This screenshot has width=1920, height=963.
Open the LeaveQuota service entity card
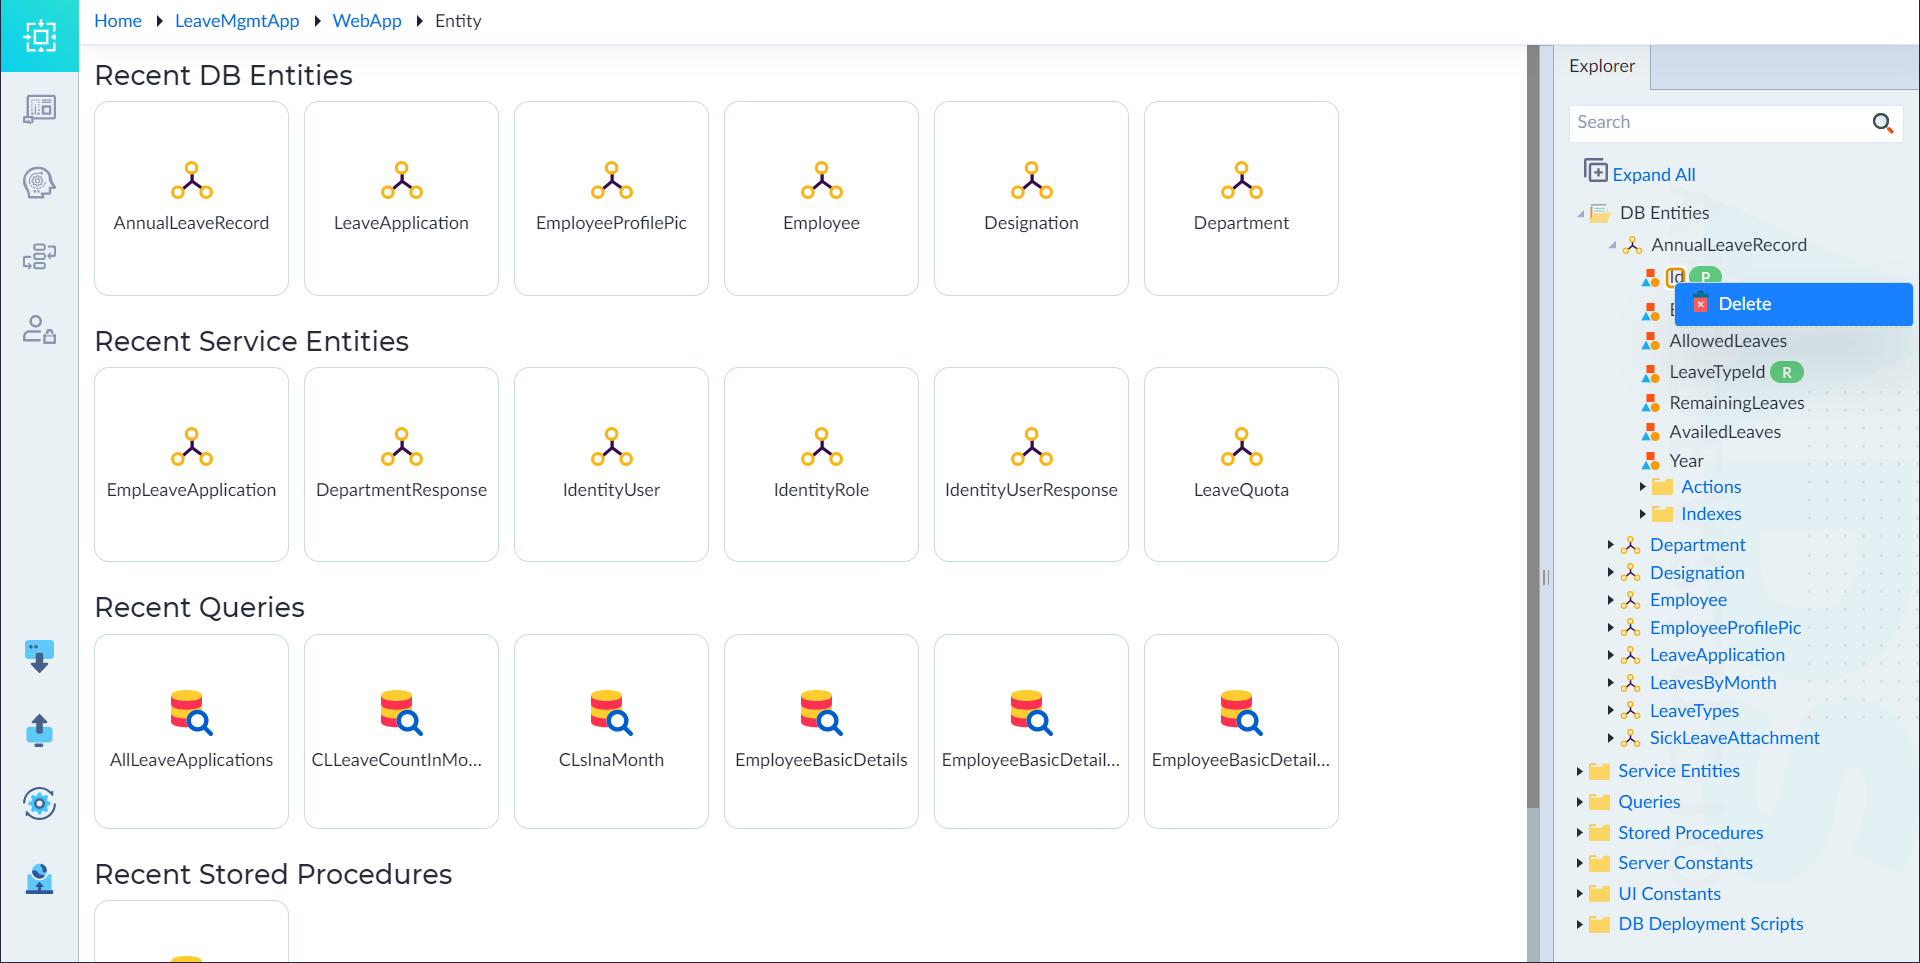pyautogui.click(x=1241, y=464)
